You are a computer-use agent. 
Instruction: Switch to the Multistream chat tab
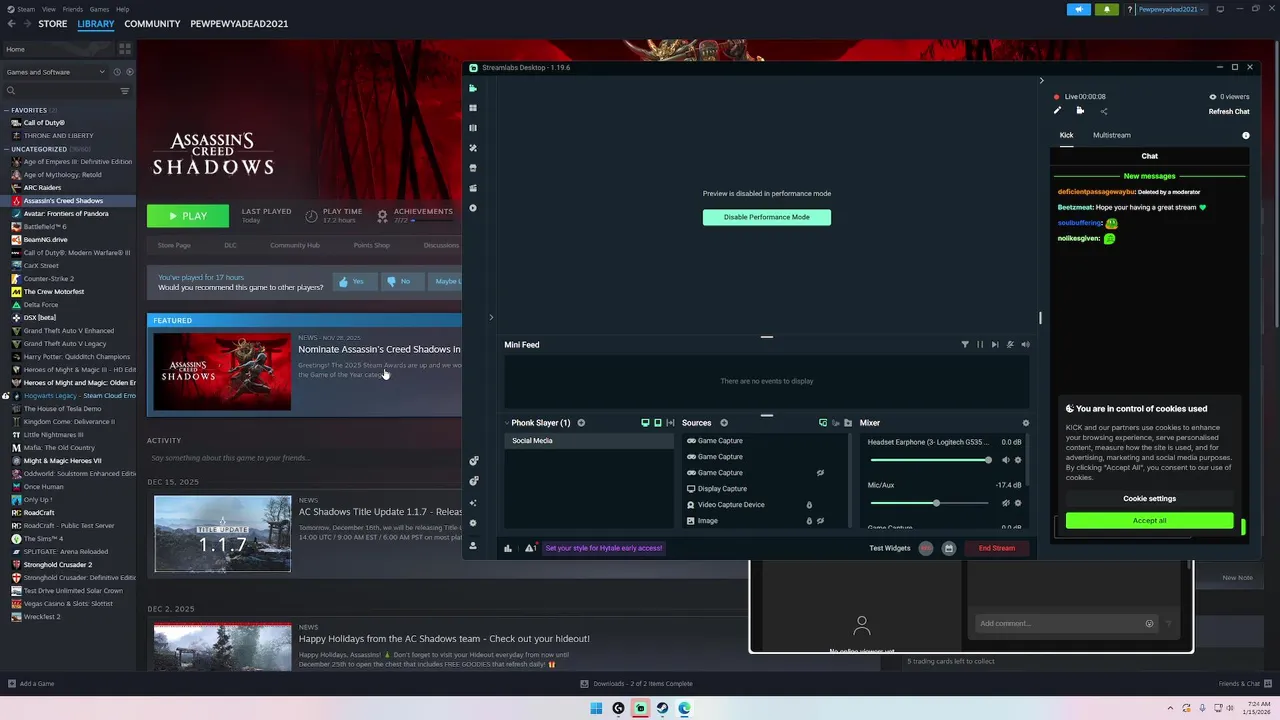[1112, 135]
